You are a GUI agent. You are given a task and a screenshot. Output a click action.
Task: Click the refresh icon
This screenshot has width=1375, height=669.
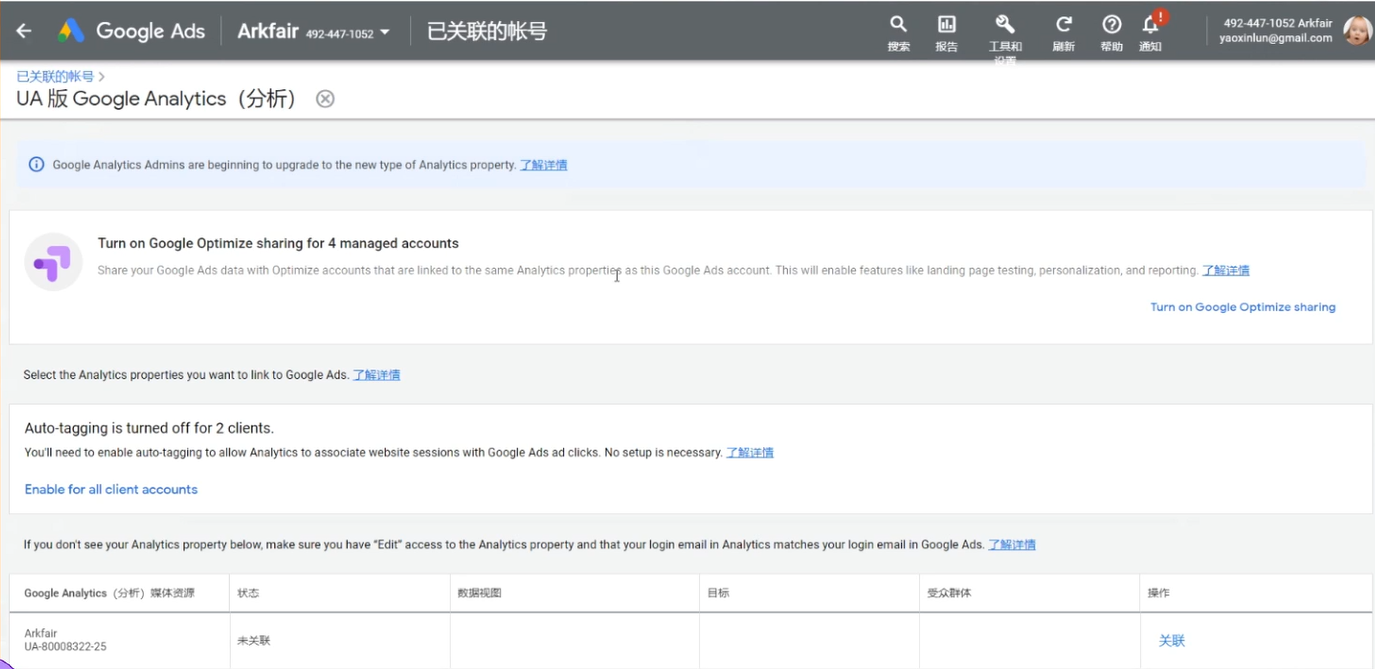1063,25
